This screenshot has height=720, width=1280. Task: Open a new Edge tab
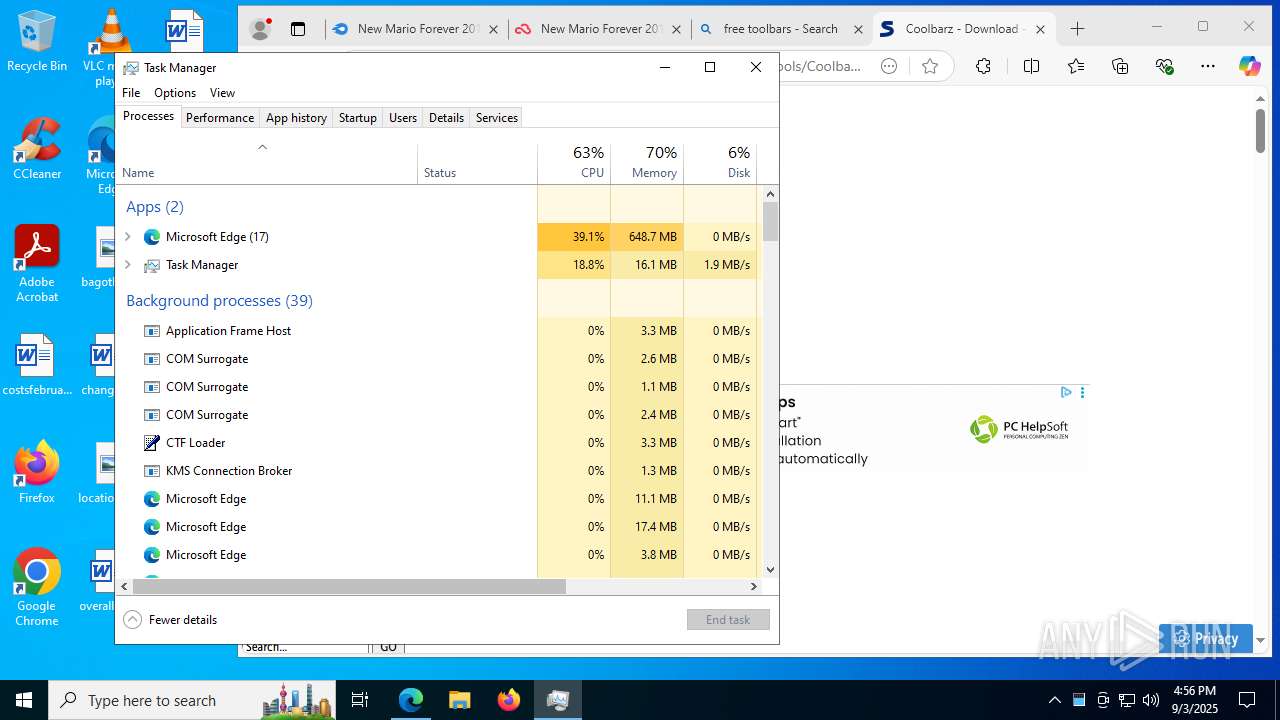click(1077, 29)
